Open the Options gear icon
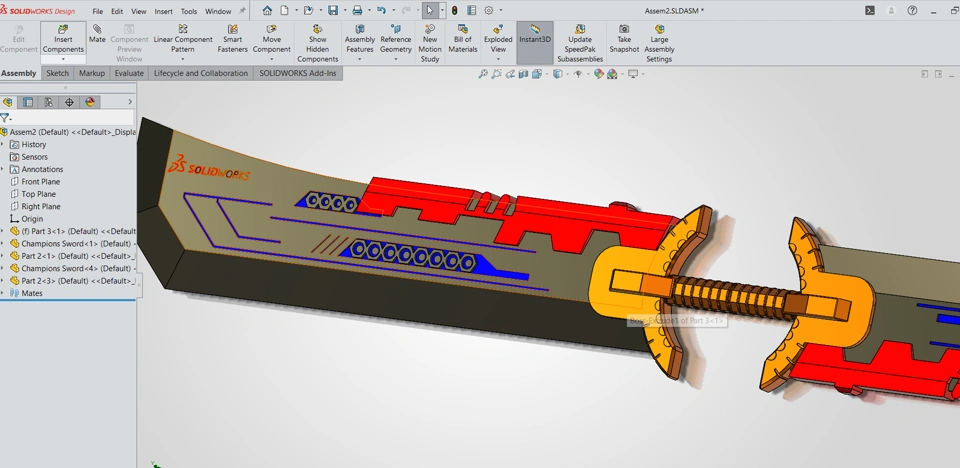 pyautogui.click(x=489, y=10)
